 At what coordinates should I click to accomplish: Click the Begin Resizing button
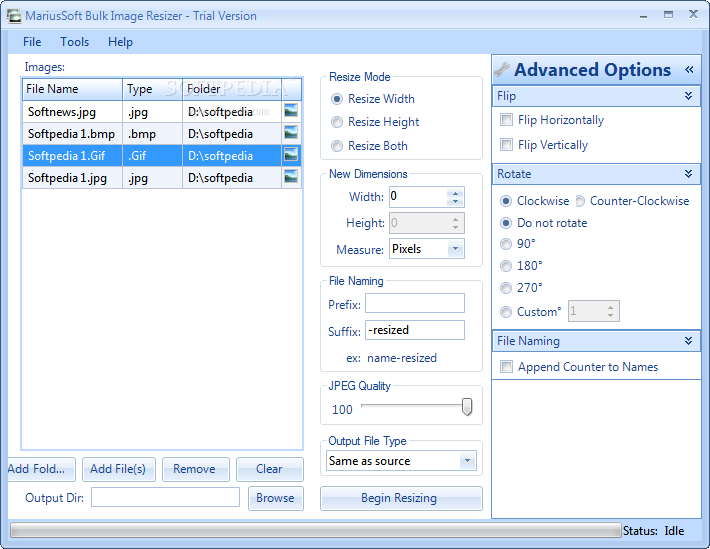tap(401, 498)
